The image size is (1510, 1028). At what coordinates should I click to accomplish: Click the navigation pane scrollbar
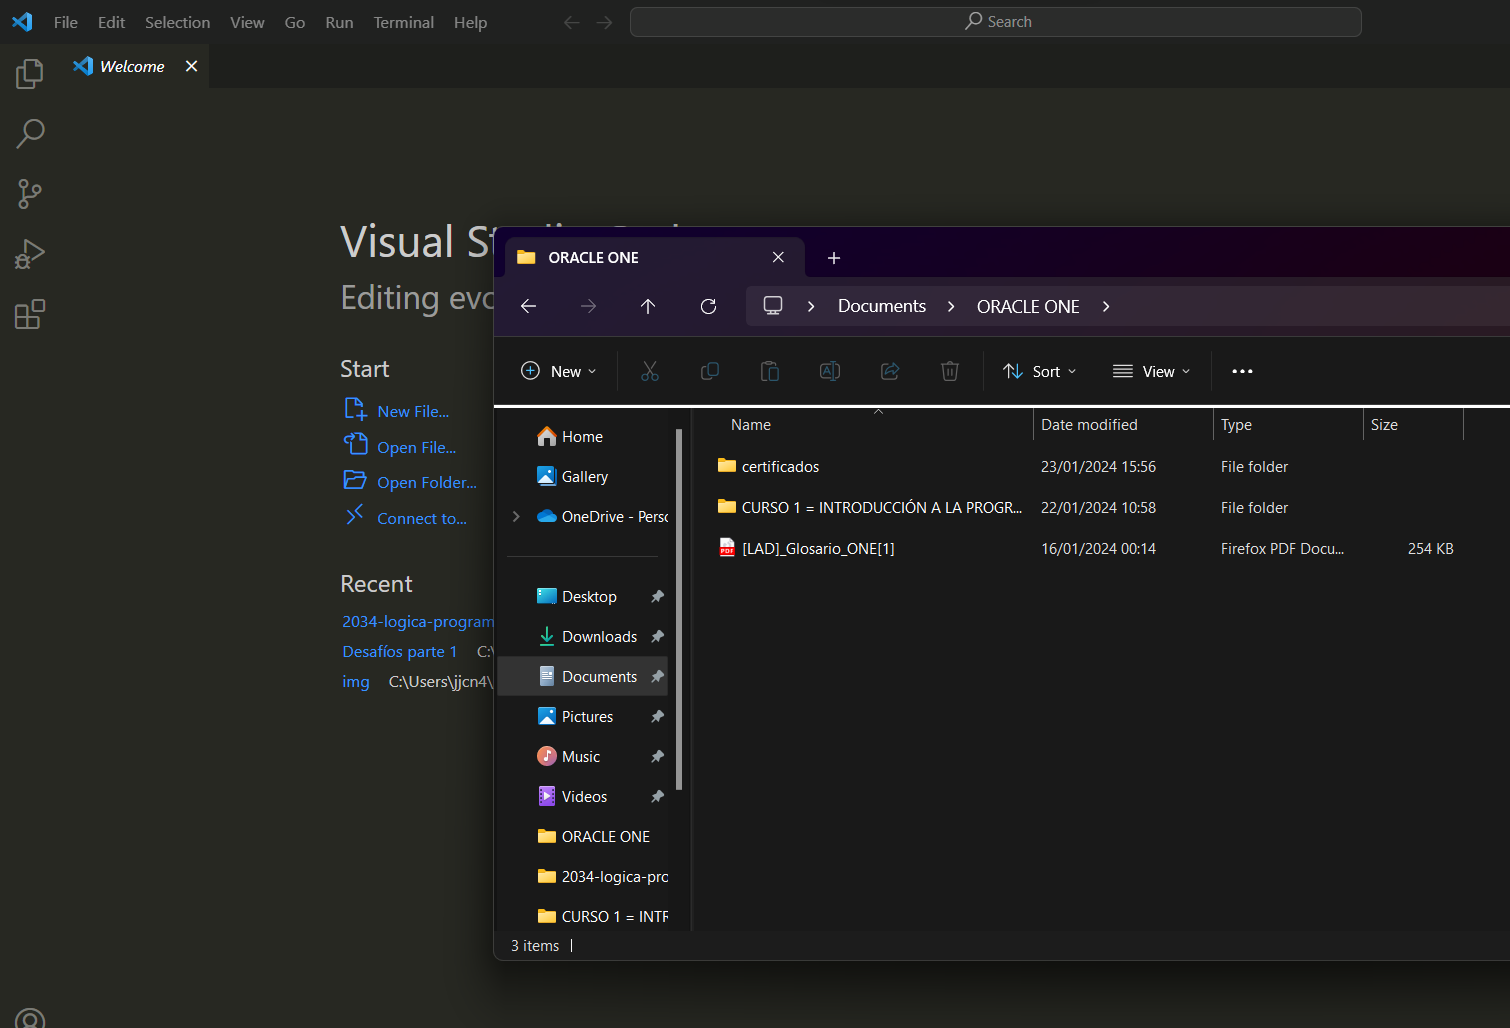pyautogui.click(x=679, y=610)
